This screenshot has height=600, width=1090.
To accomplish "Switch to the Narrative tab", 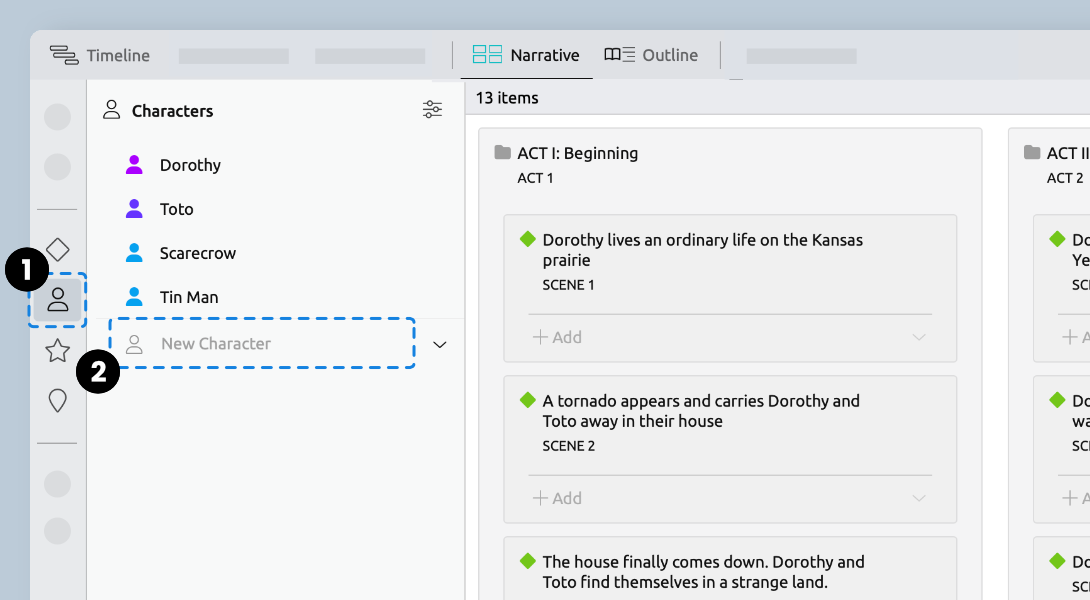I will point(526,55).
